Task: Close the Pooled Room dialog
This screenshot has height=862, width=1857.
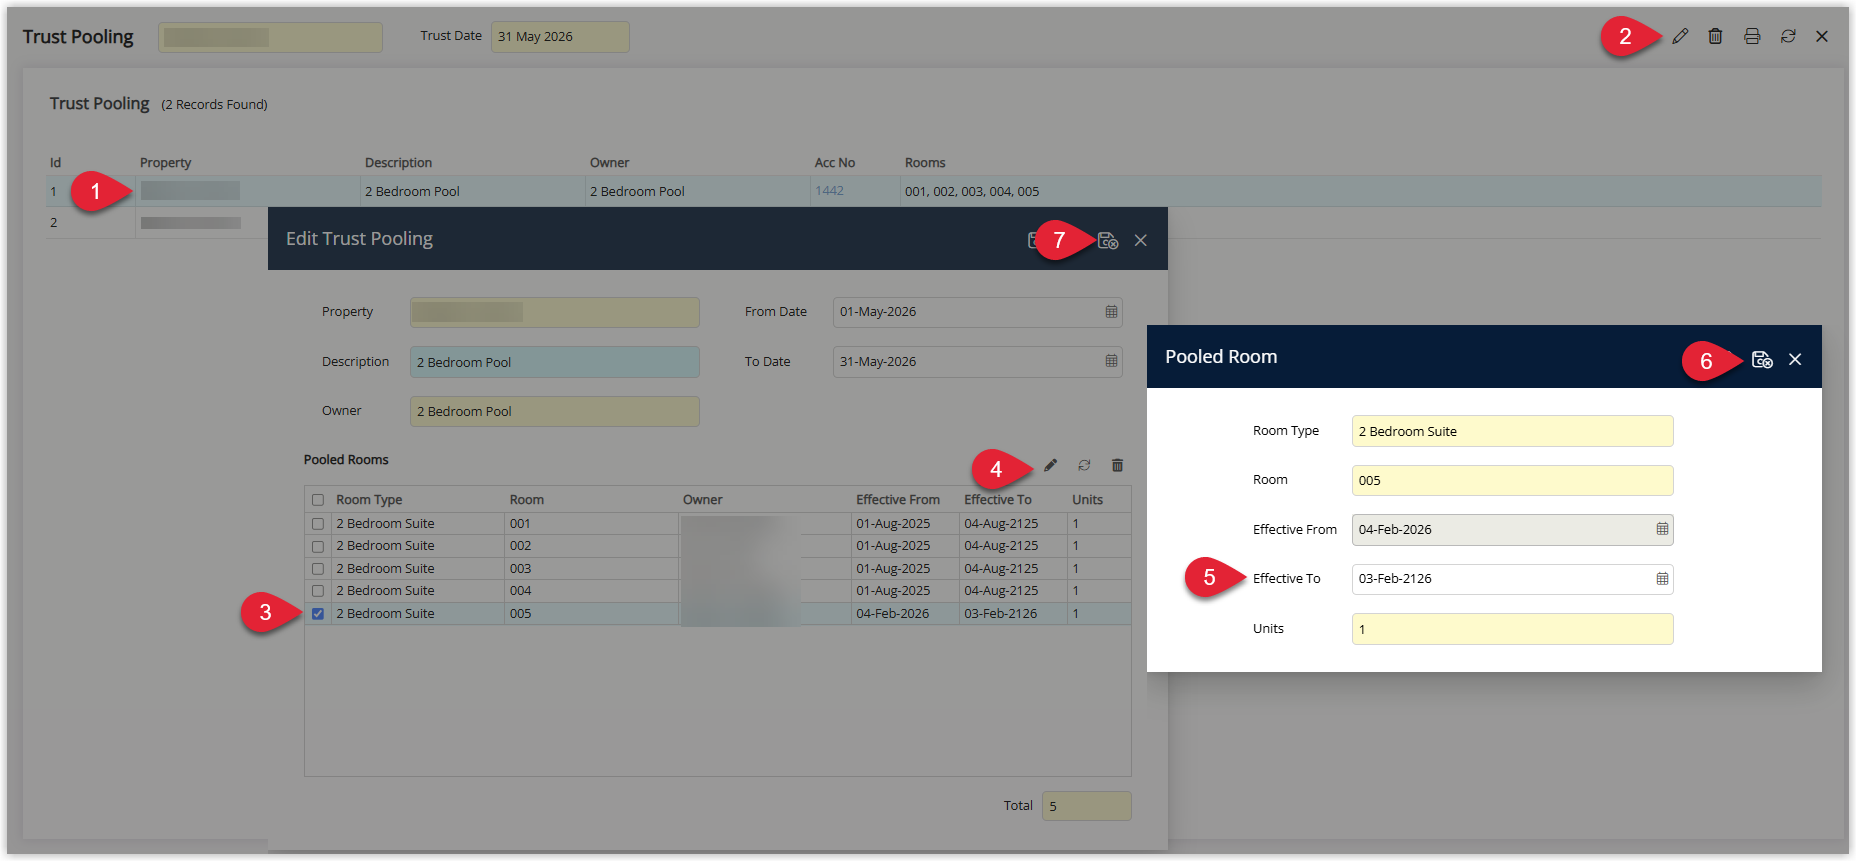Action: pyautogui.click(x=1795, y=359)
